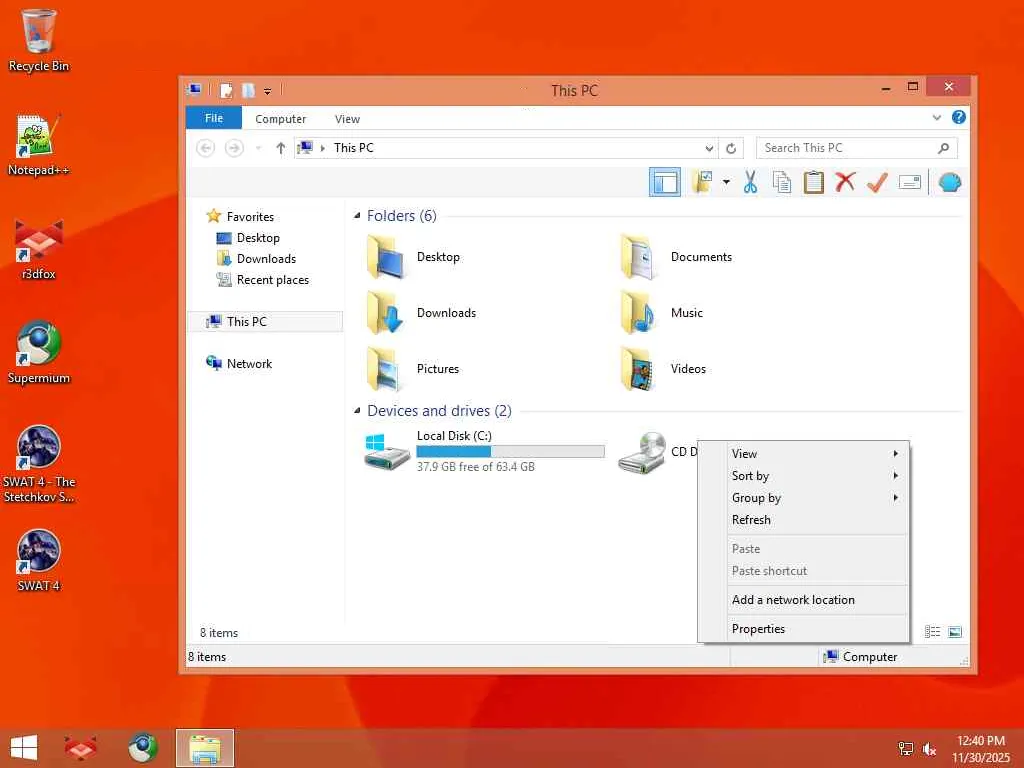The height and width of the screenshot is (768, 1024).
Task: Expand the ribbon with the chevron
Action: click(x=936, y=118)
